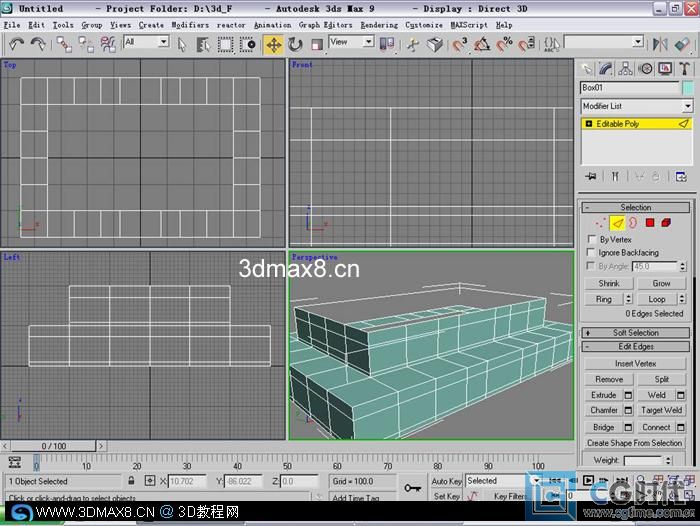Viewport: 700px width, 526px height.
Task: Open the Modifiers menu
Action: 190,25
